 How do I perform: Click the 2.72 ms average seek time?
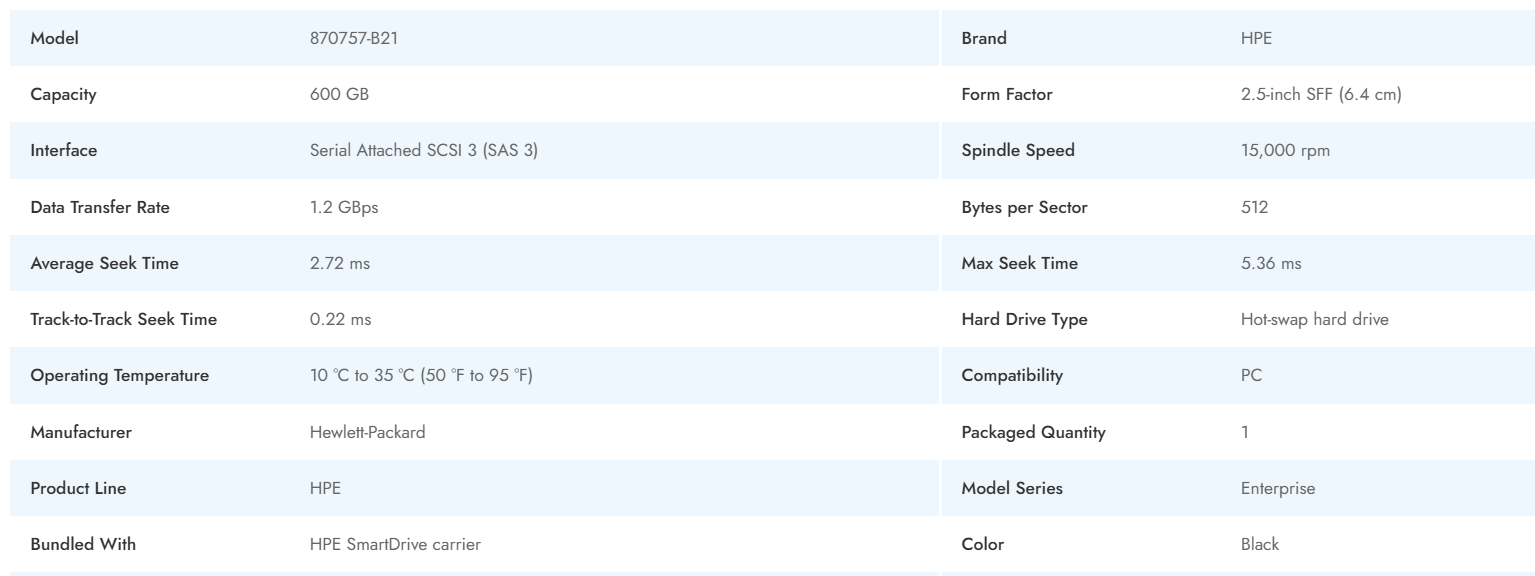click(340, 264)
